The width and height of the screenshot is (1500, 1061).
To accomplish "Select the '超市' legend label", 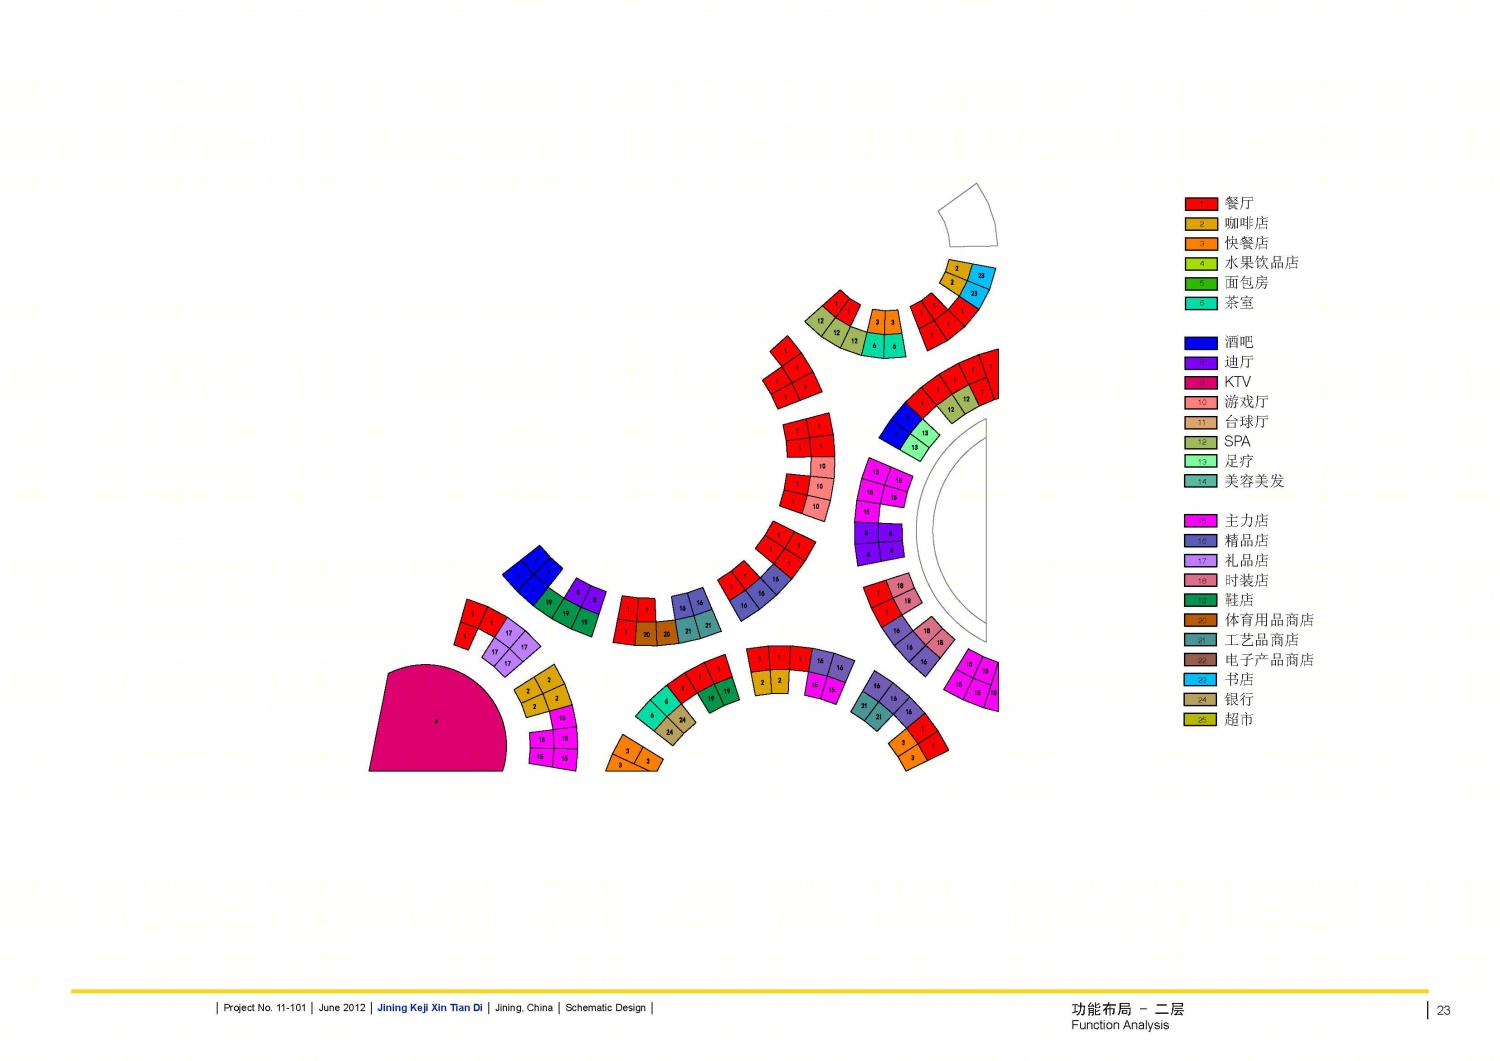I will pyautogui.click(x=1239, y=719).
